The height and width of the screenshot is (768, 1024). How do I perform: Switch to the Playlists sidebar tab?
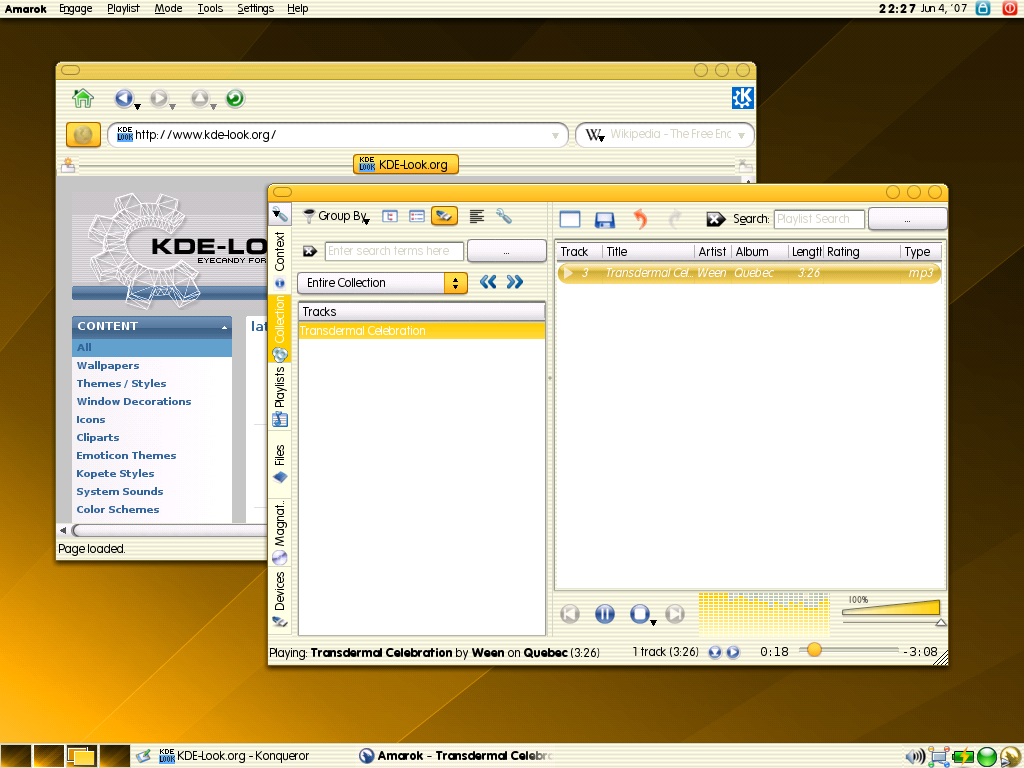280,396
